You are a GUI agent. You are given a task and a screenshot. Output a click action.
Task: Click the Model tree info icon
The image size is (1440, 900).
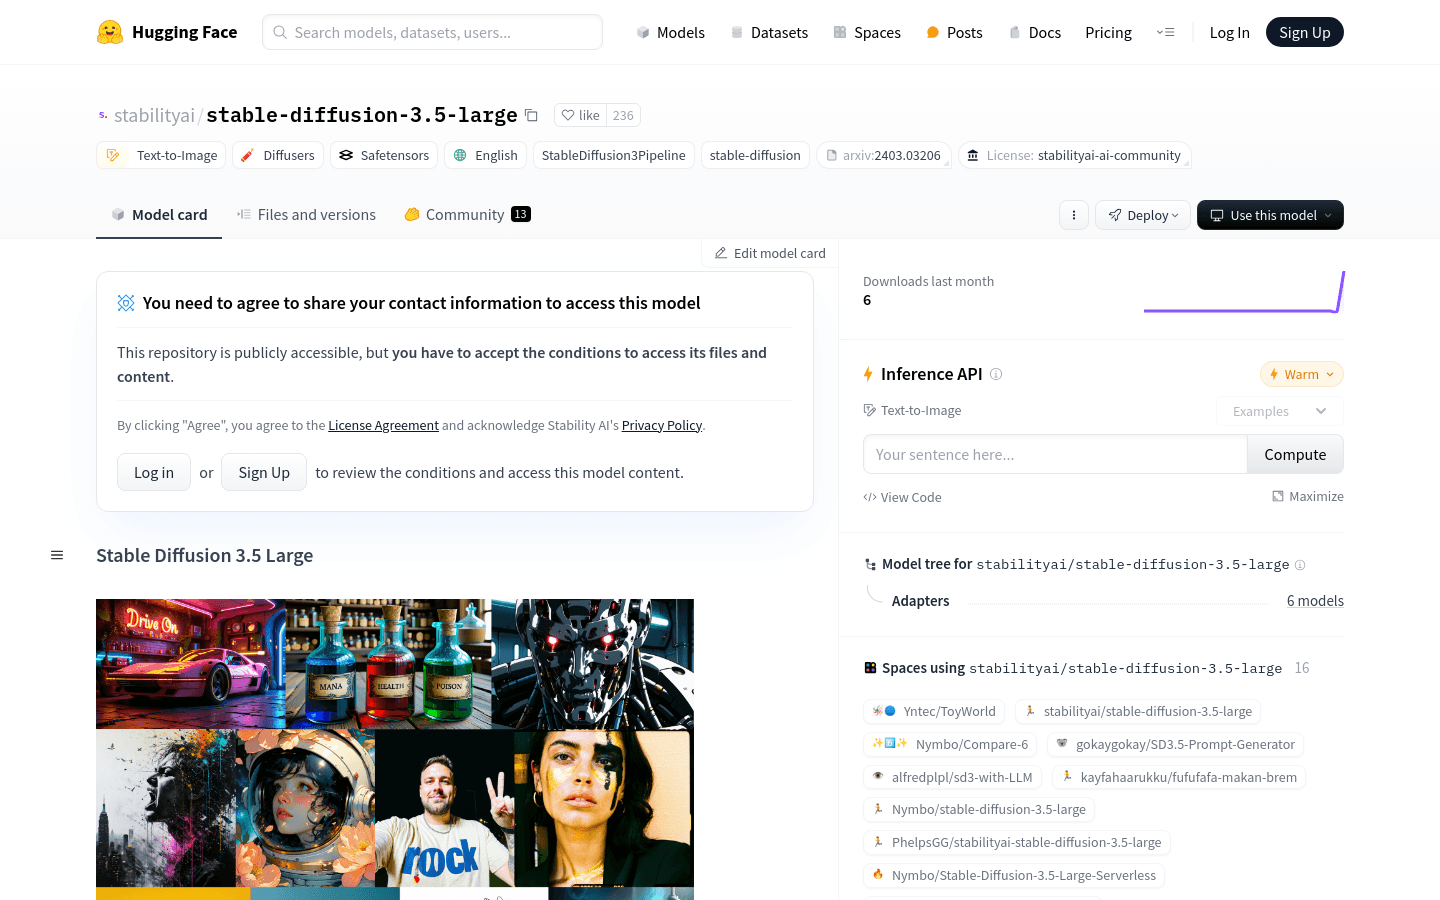1300,565
